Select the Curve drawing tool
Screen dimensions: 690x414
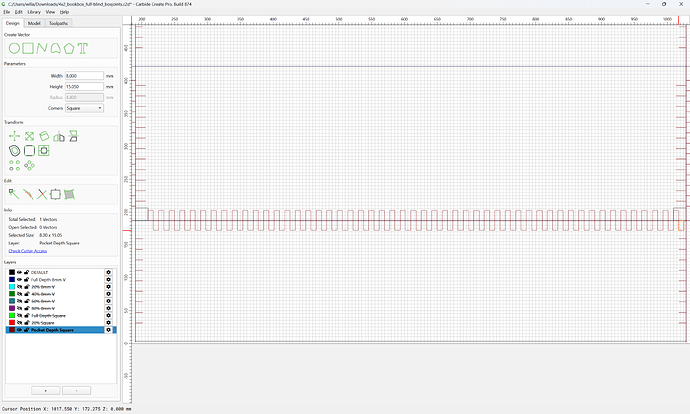[55, 48]
